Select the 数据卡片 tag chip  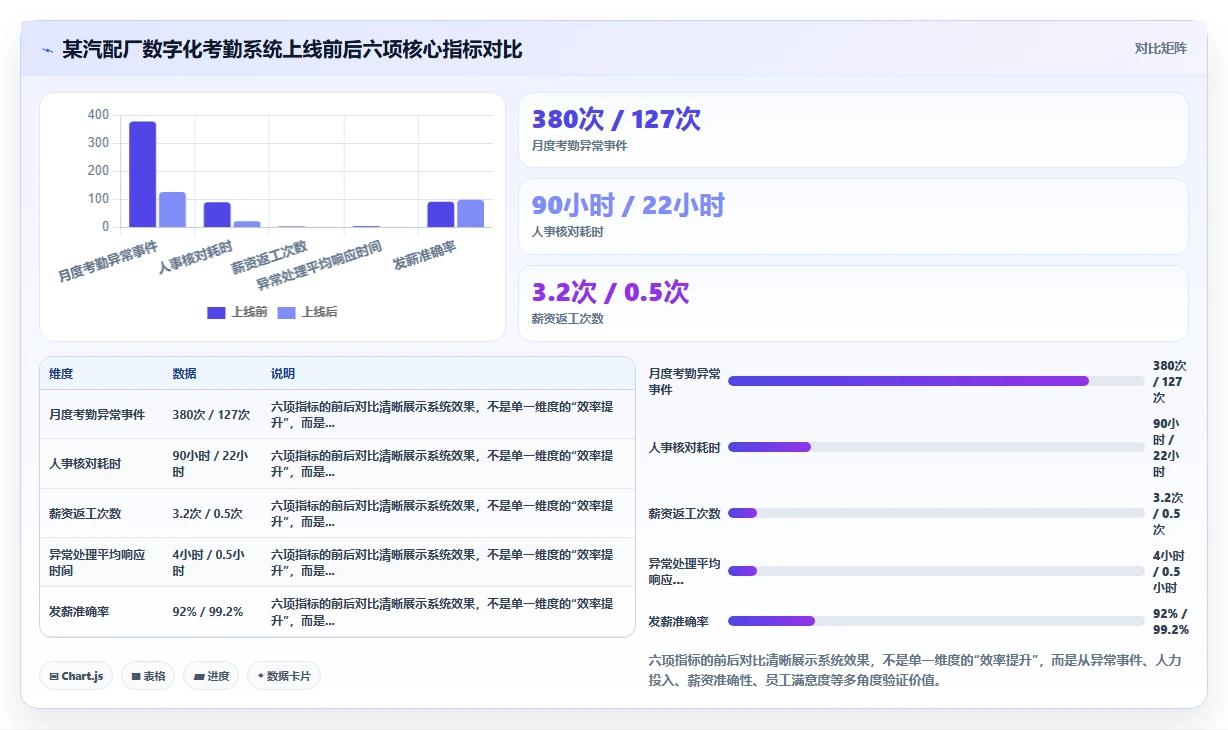[x=284, y=676]
